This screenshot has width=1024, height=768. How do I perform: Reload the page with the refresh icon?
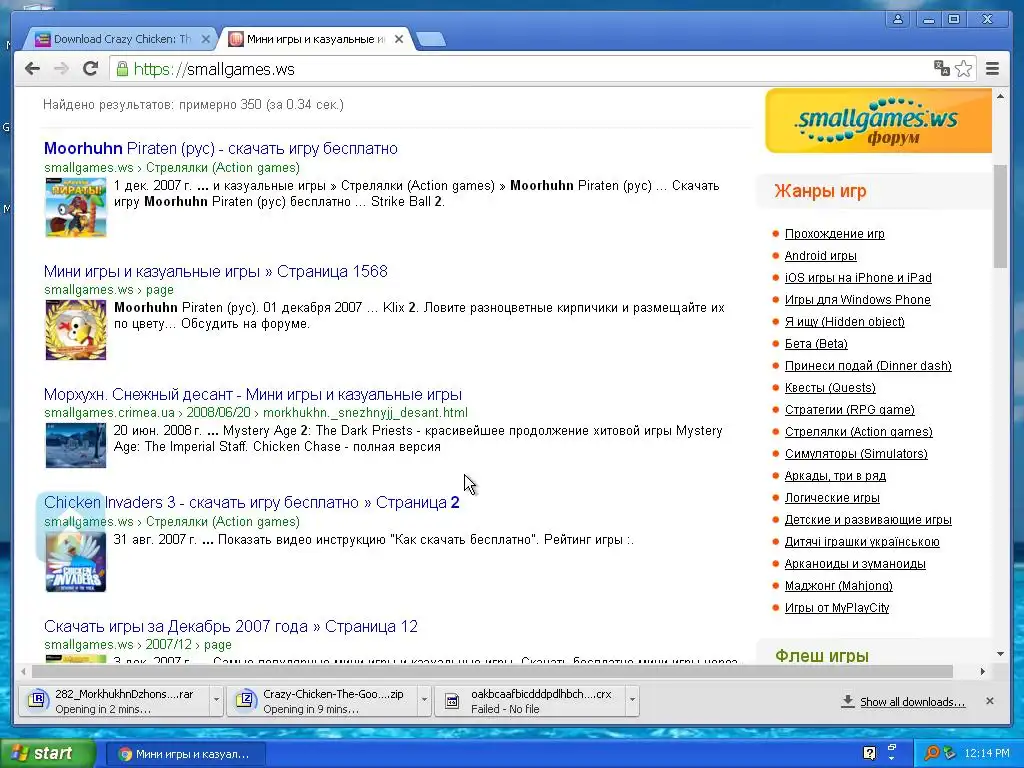point(90,69)
